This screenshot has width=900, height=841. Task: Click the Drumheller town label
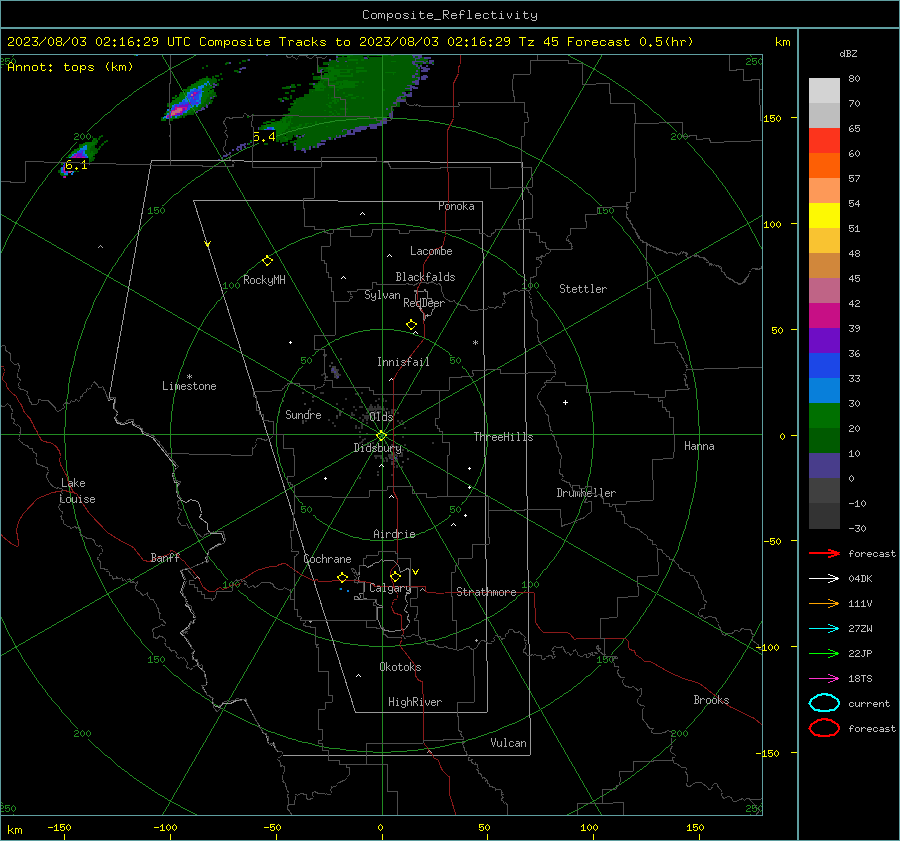coord(586,493)
